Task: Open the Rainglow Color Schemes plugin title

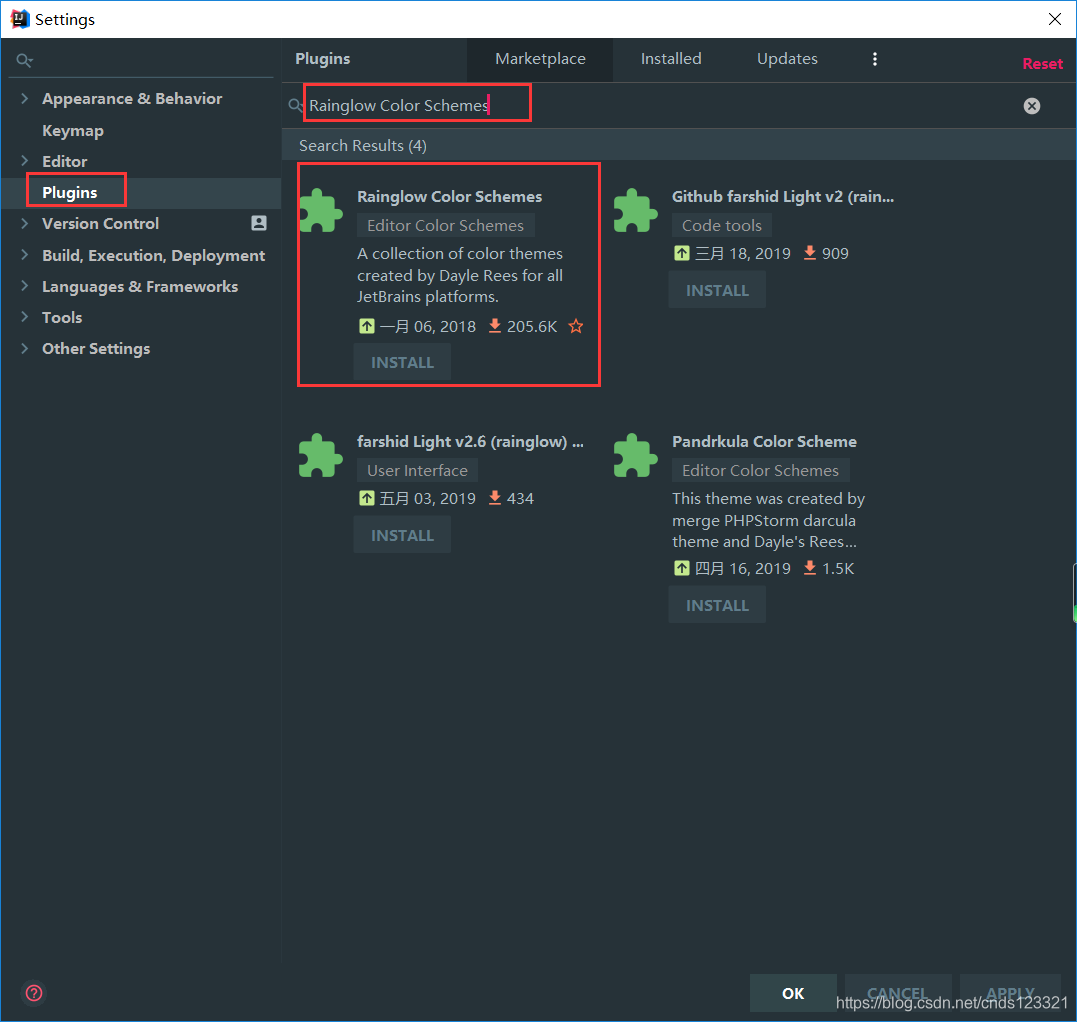Action: [449, 197]
